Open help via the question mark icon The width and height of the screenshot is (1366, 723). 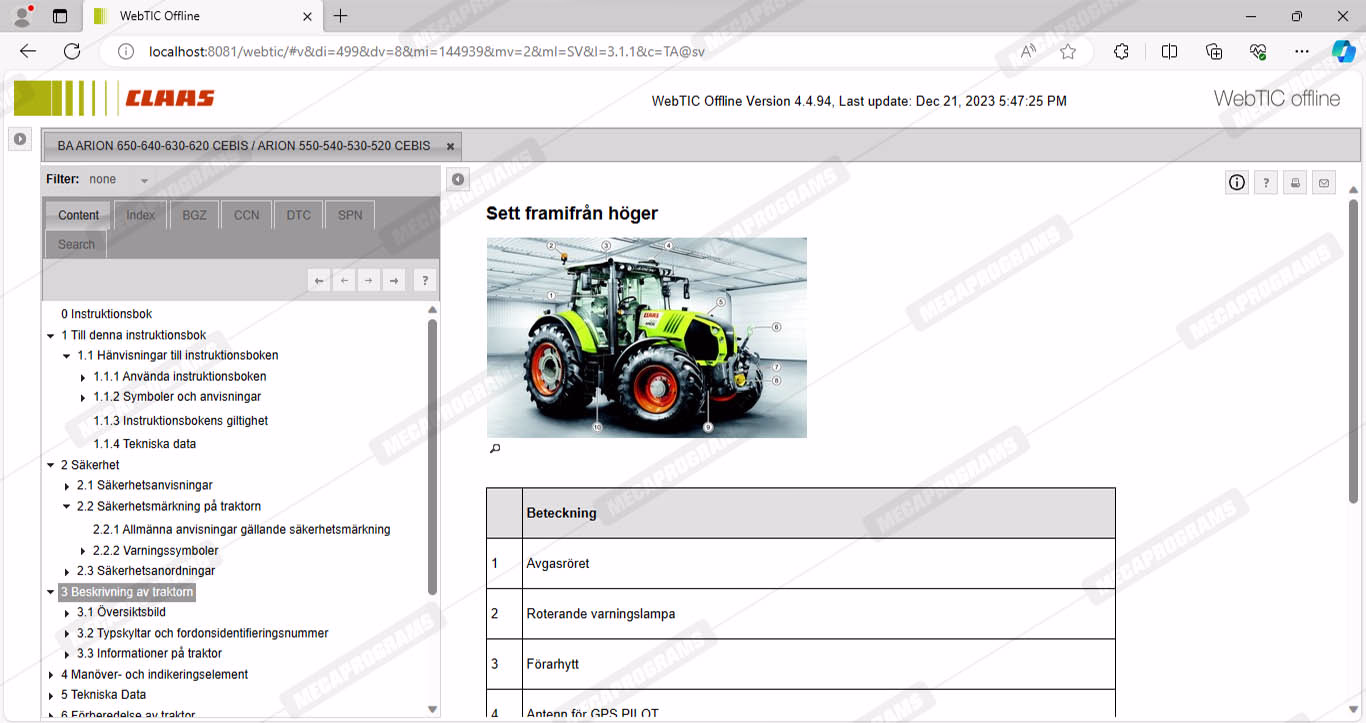pyautogui.click(x=1266, y=182)
